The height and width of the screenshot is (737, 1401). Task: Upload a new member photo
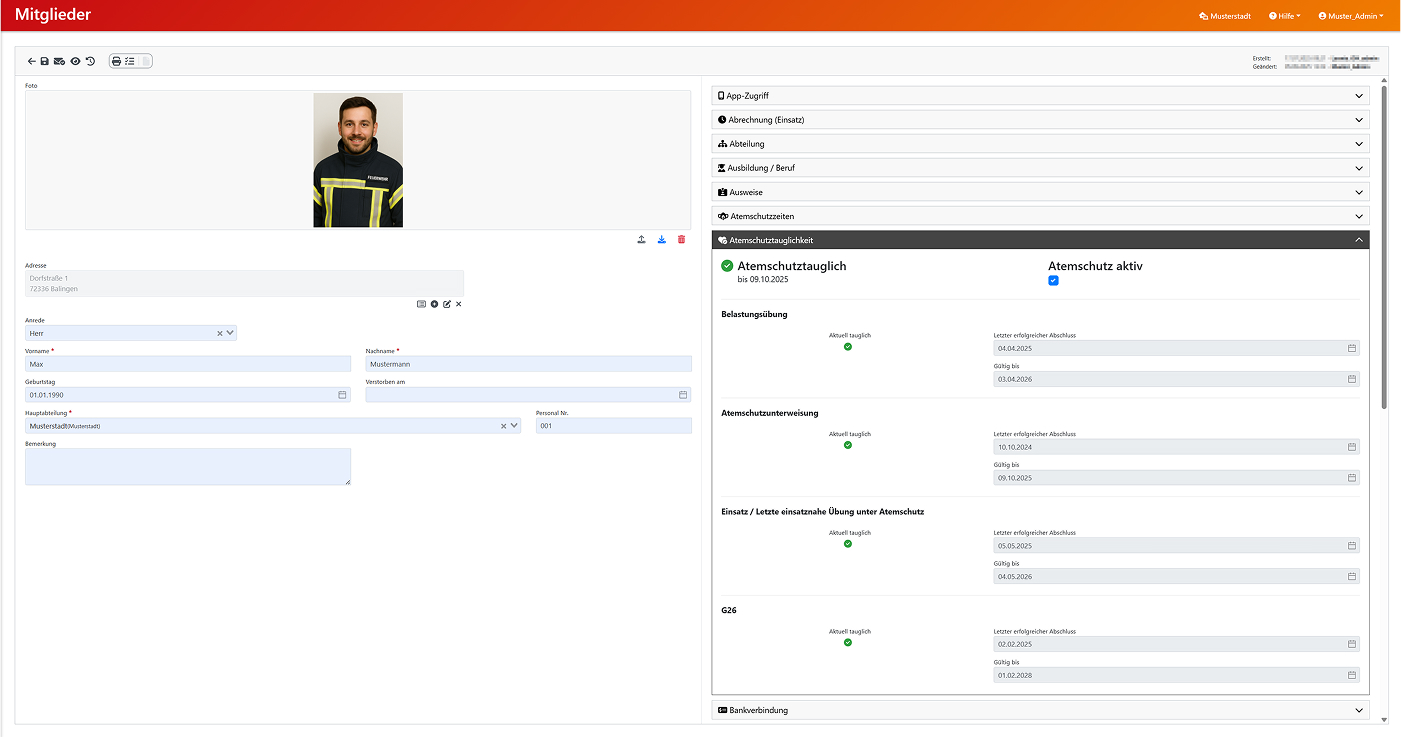coord(641,240)
